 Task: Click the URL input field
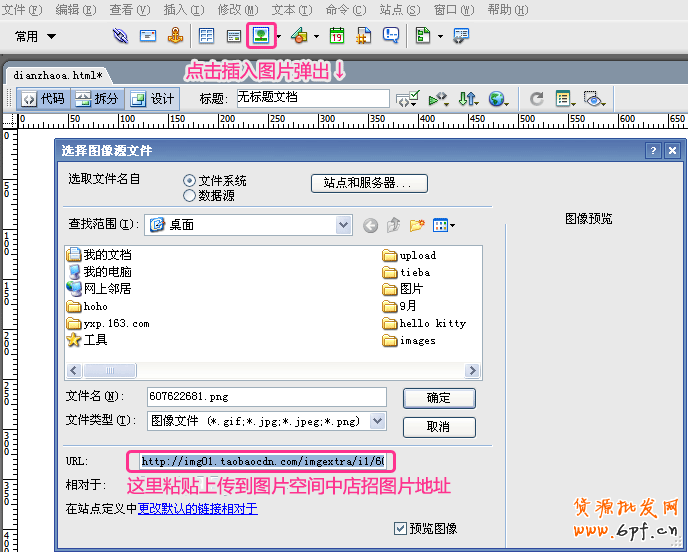point(261,461)
